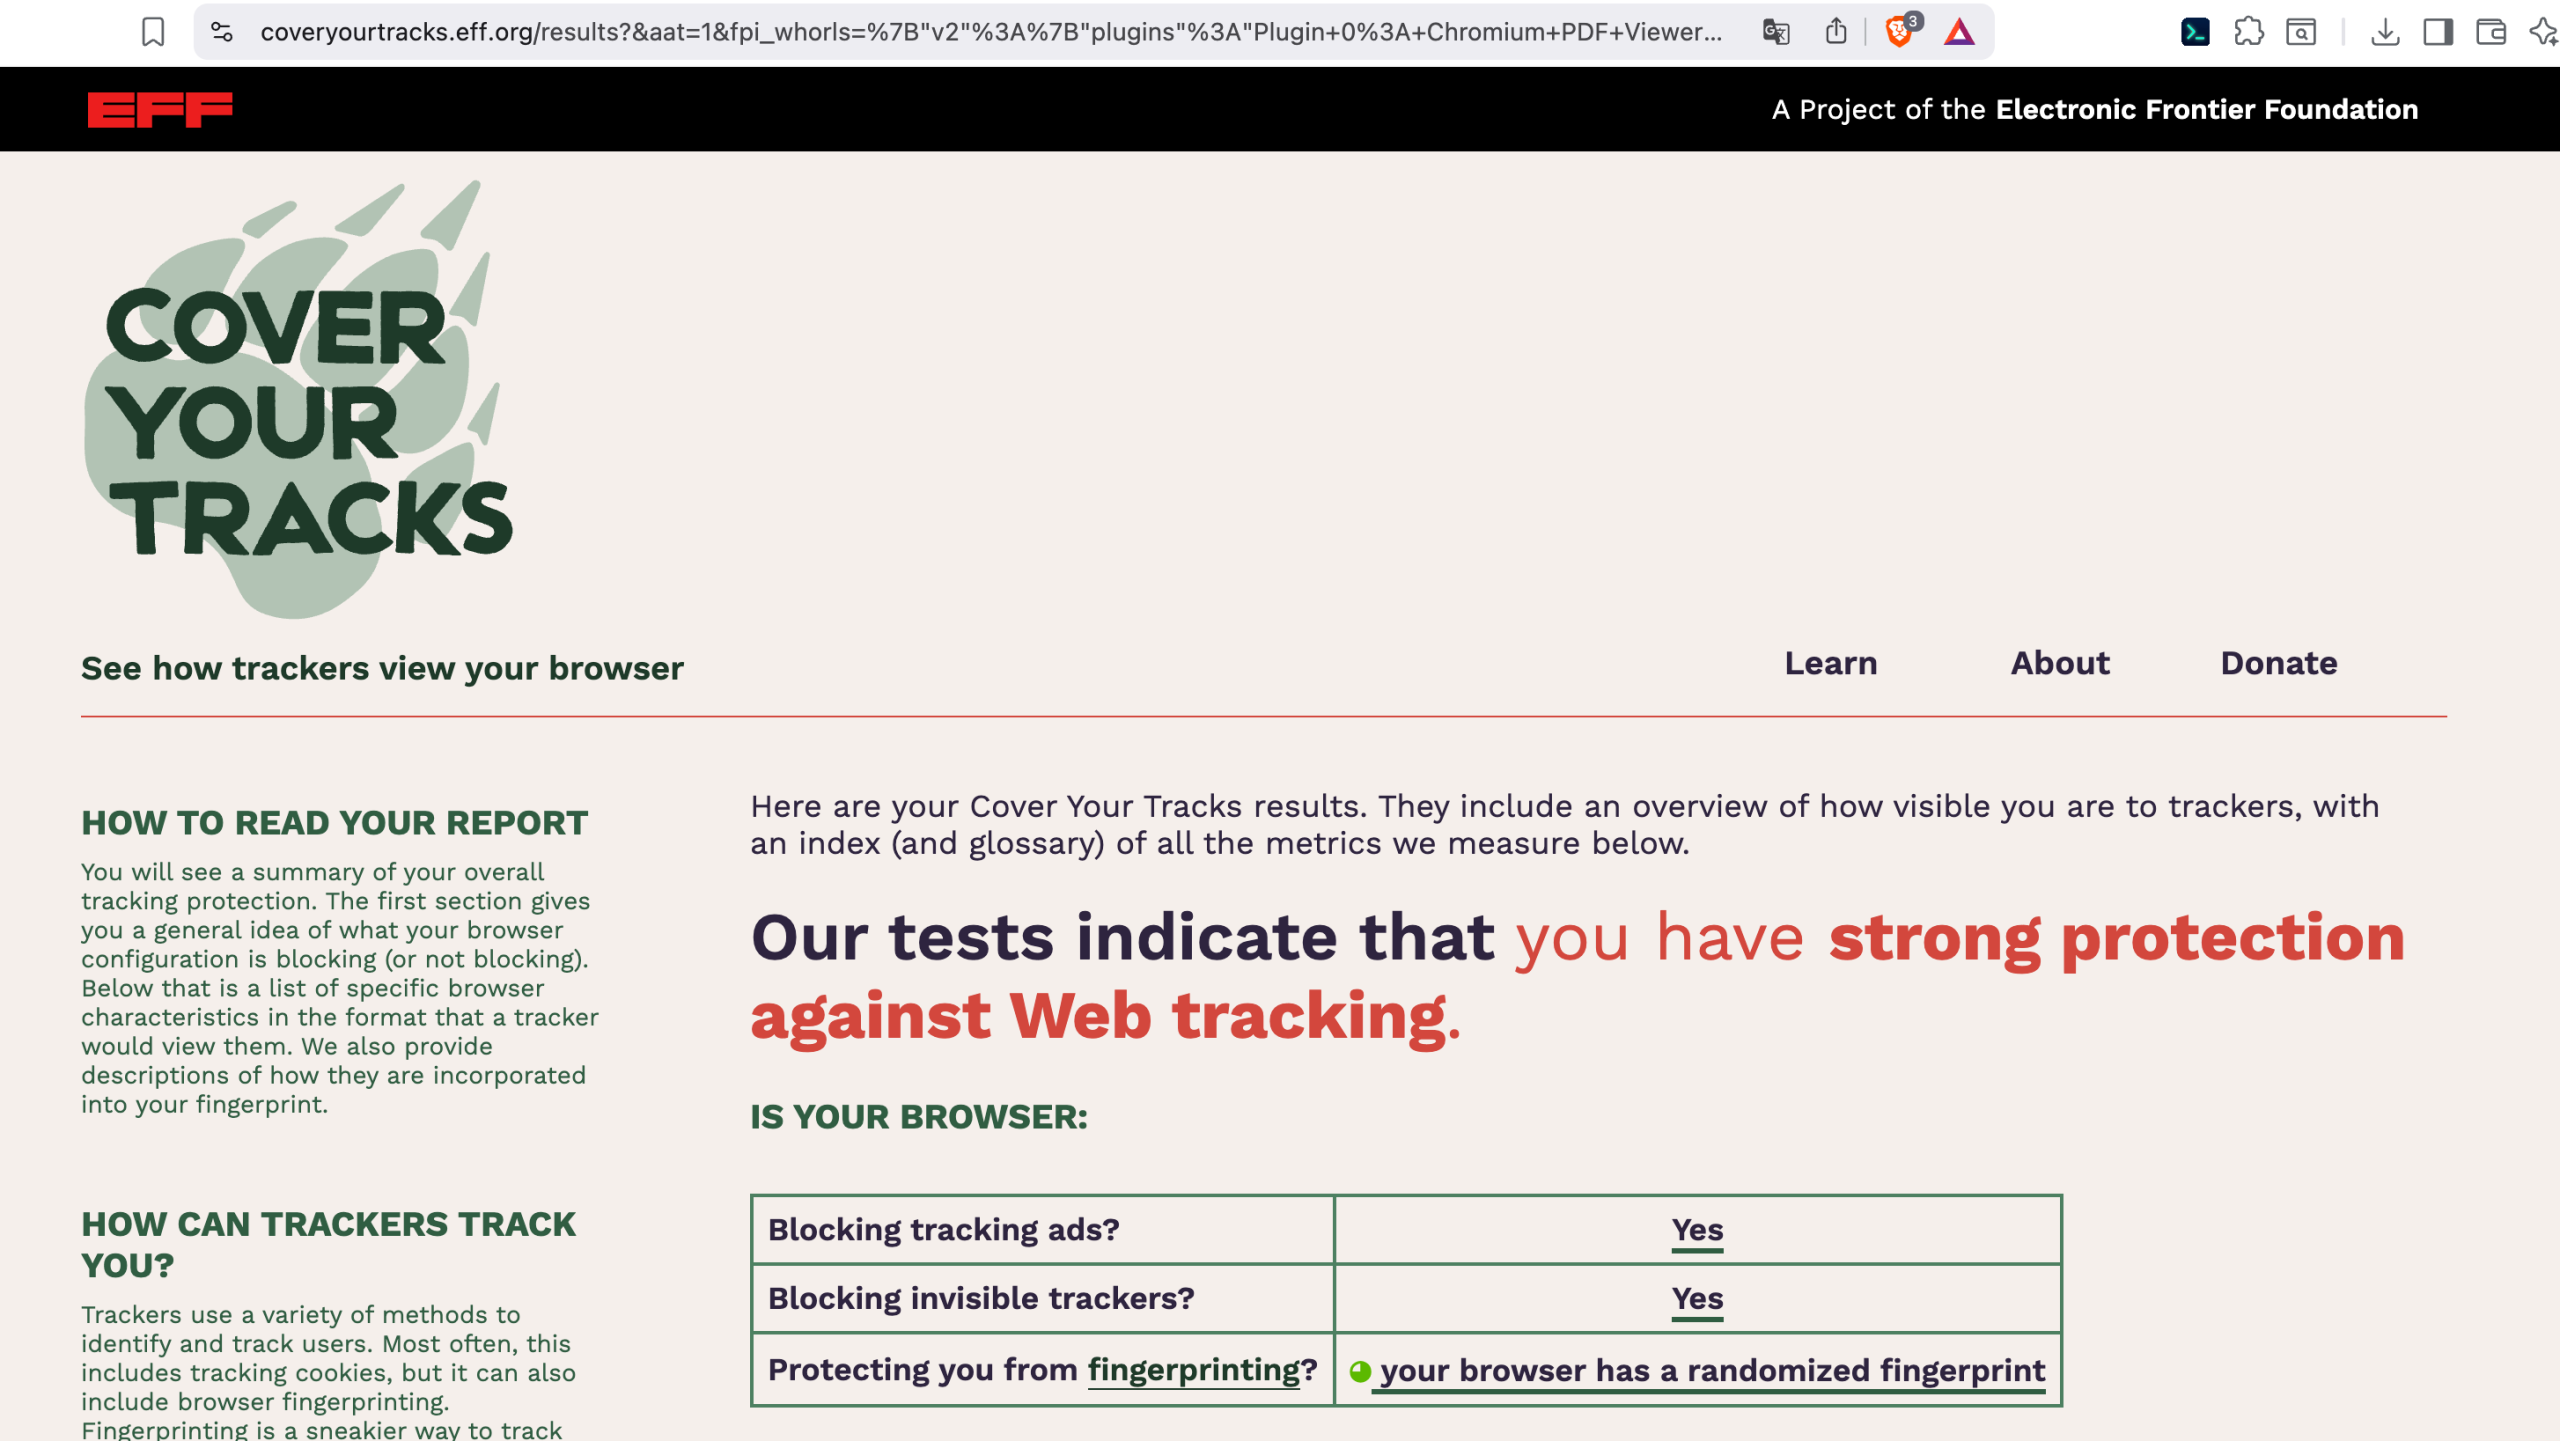Click the Leo AI sparkle icon
2560x1441 pixels.
(x=2544, y=33)
